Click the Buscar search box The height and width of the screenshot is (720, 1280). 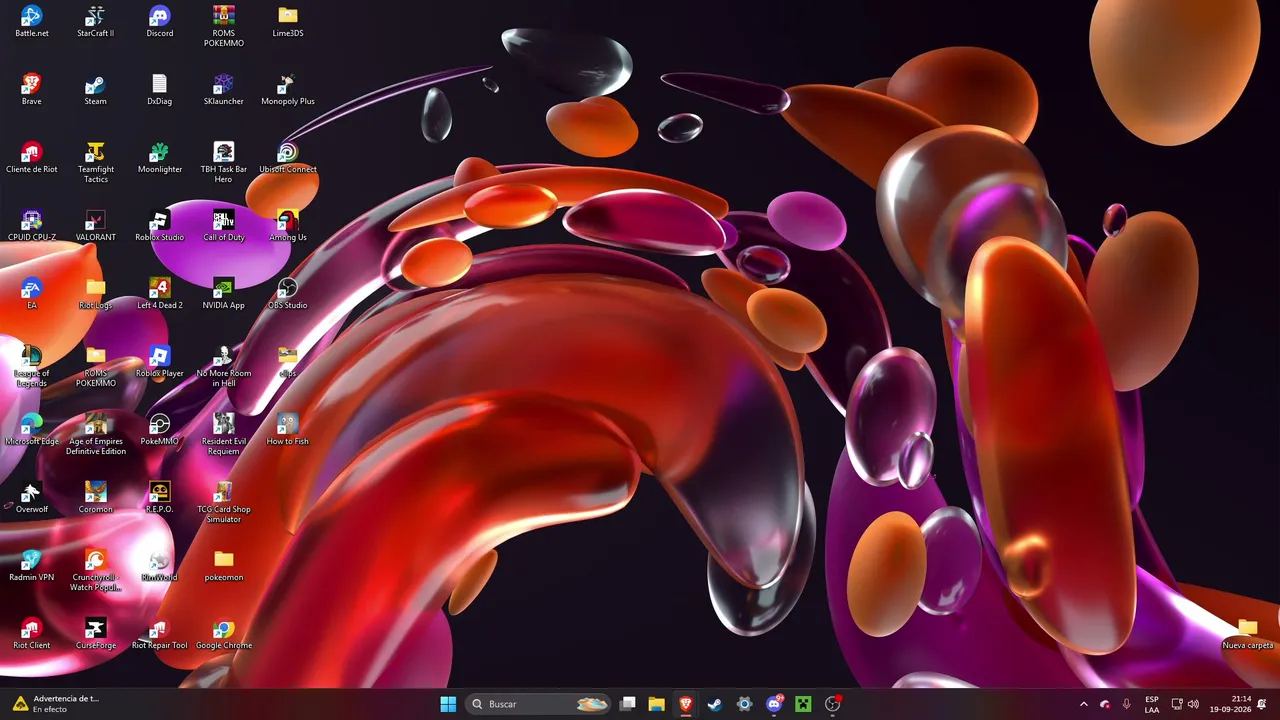(539, 704)
